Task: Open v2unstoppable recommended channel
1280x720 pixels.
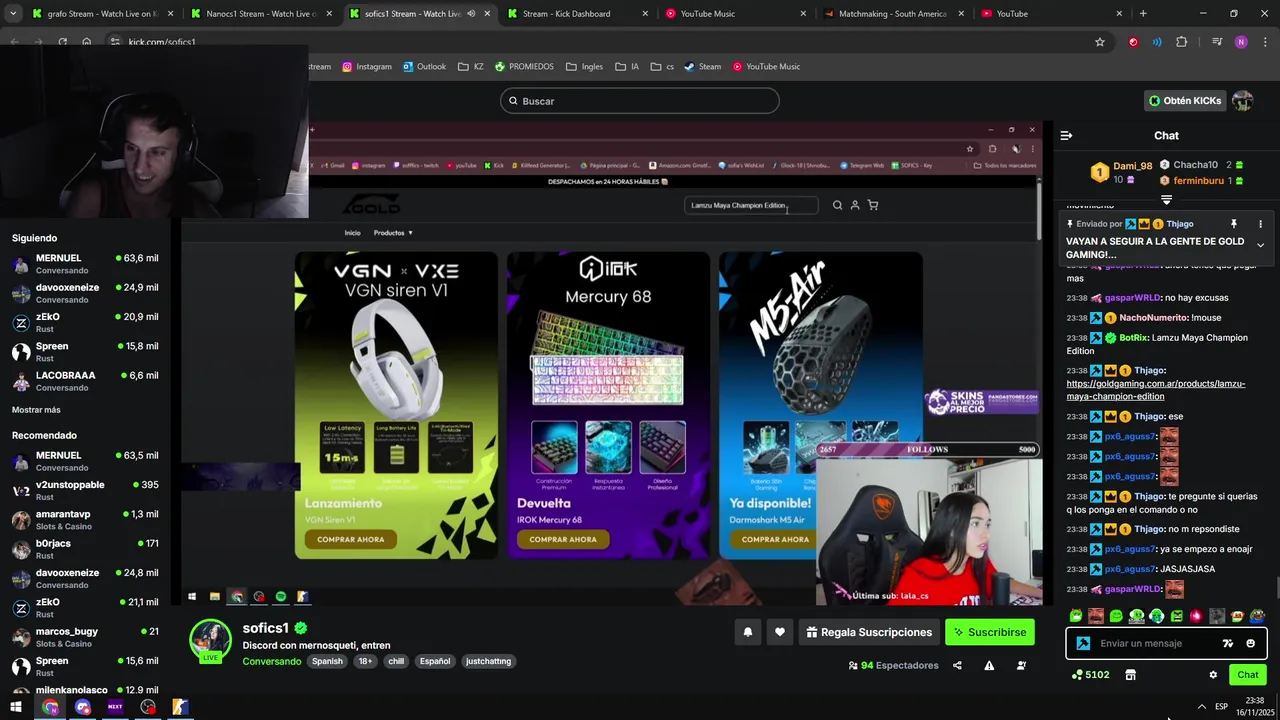Action: [x=85, y=490]
